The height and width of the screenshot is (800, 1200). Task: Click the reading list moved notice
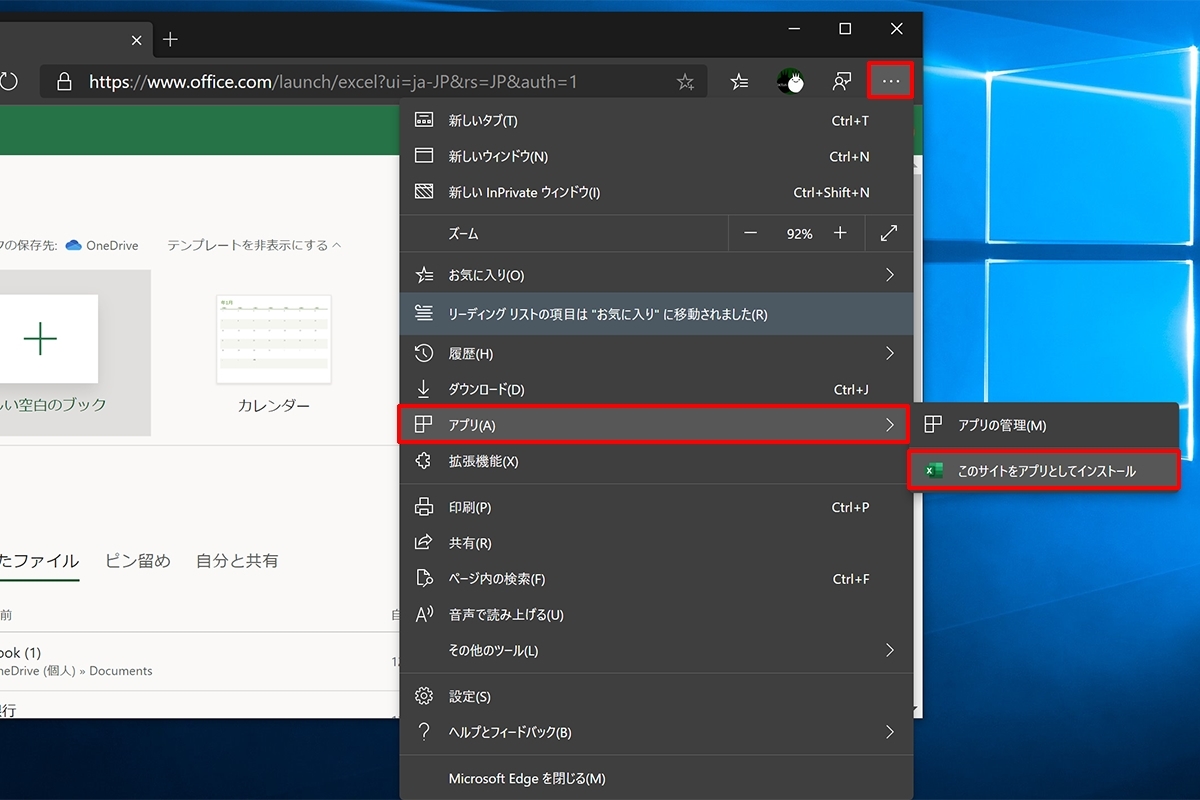[x=656, y=314]
